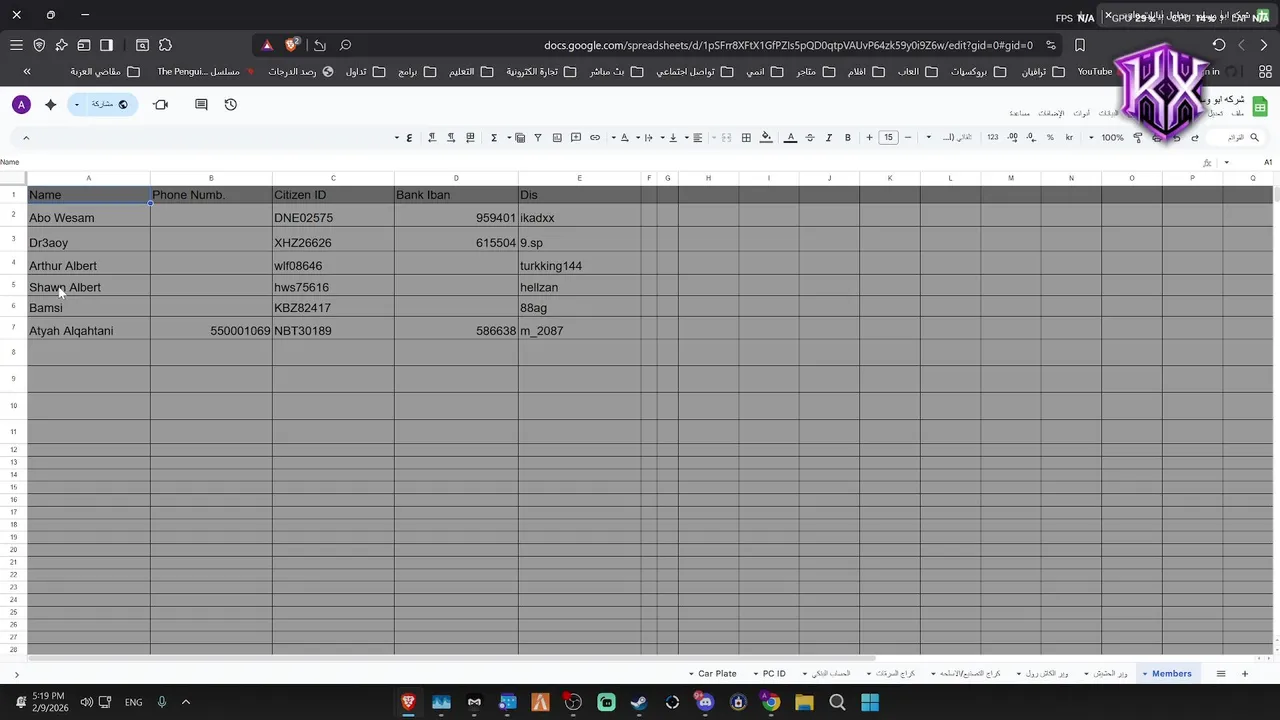This screenshot has width=1280, height=720.
Task: Apply strikethrough formatting from toolbar
Action: (x=810, y=137)
